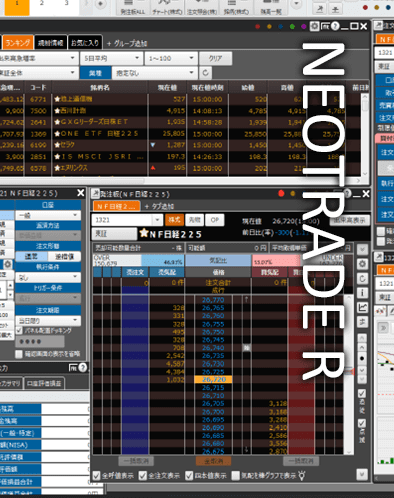Expand the 1~100 range dropdown
The width and height of the screenshot is (394, 498).
click(x=171, y=58)
